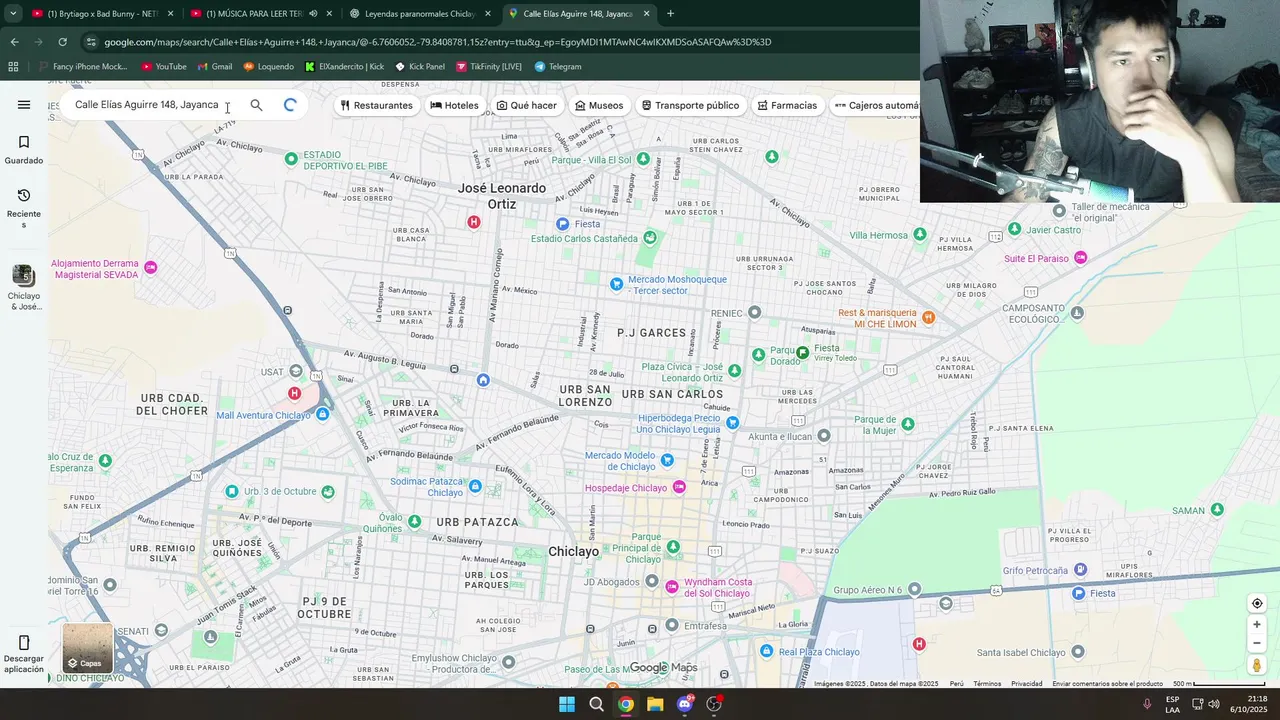Open the Gmail bookmark
Screen dimensions: 1280x720
215,67
